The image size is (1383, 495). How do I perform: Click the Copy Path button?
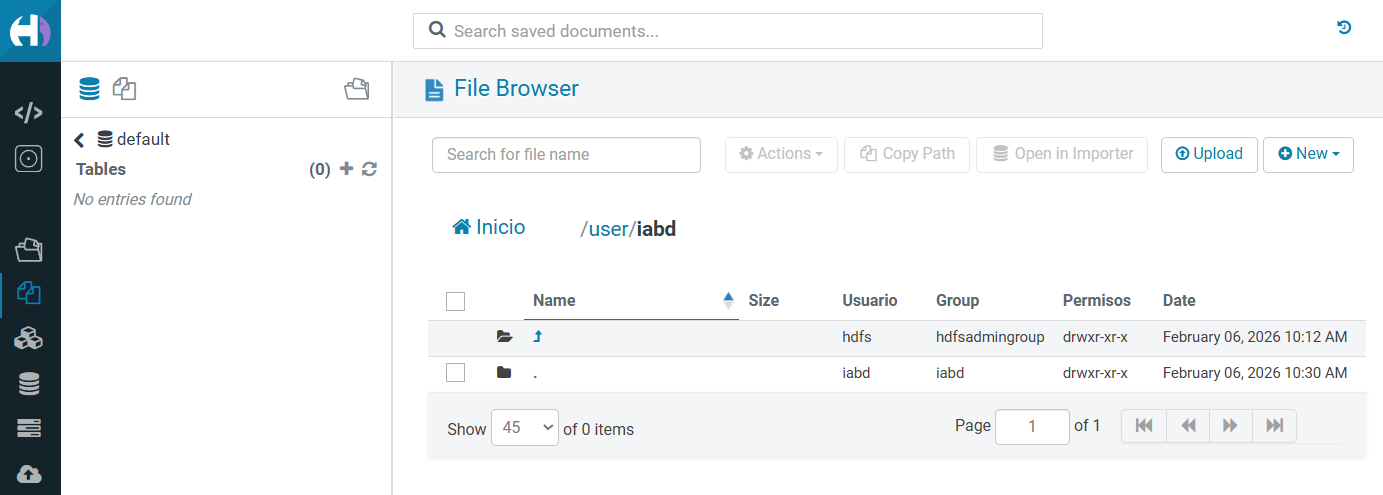pyautogui.click(x=907, y=154)
